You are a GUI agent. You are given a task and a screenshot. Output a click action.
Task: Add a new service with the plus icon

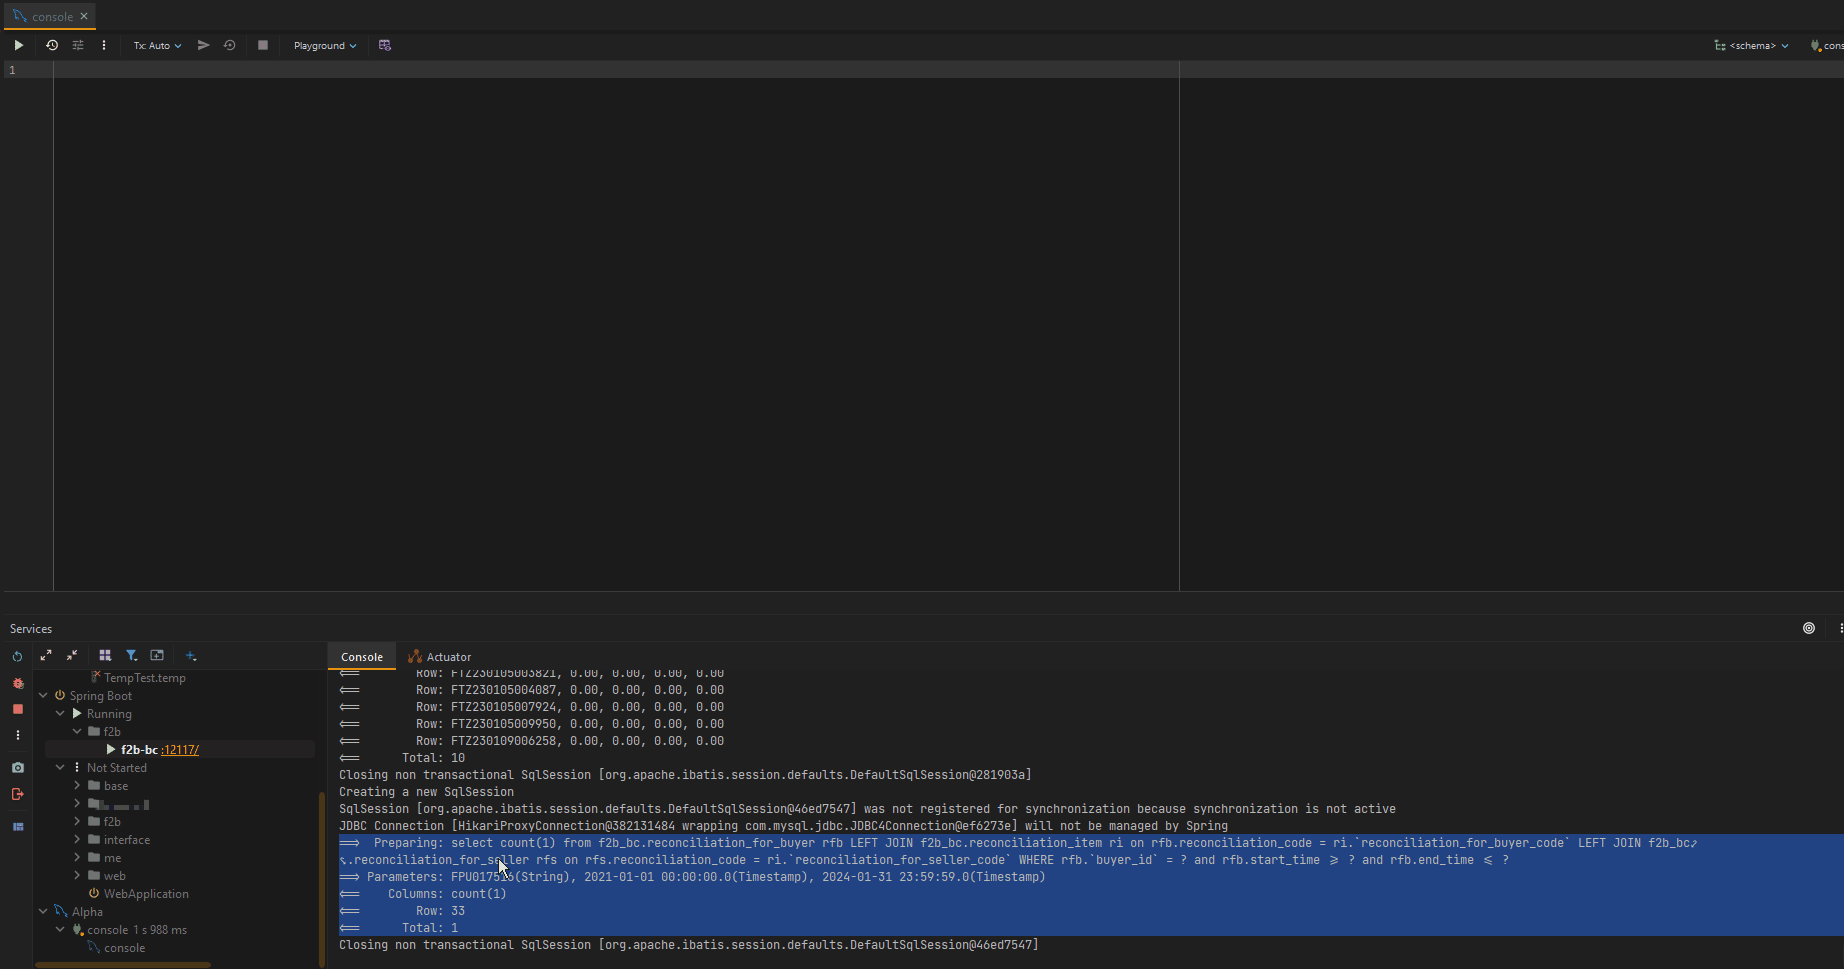coord(191,655)
